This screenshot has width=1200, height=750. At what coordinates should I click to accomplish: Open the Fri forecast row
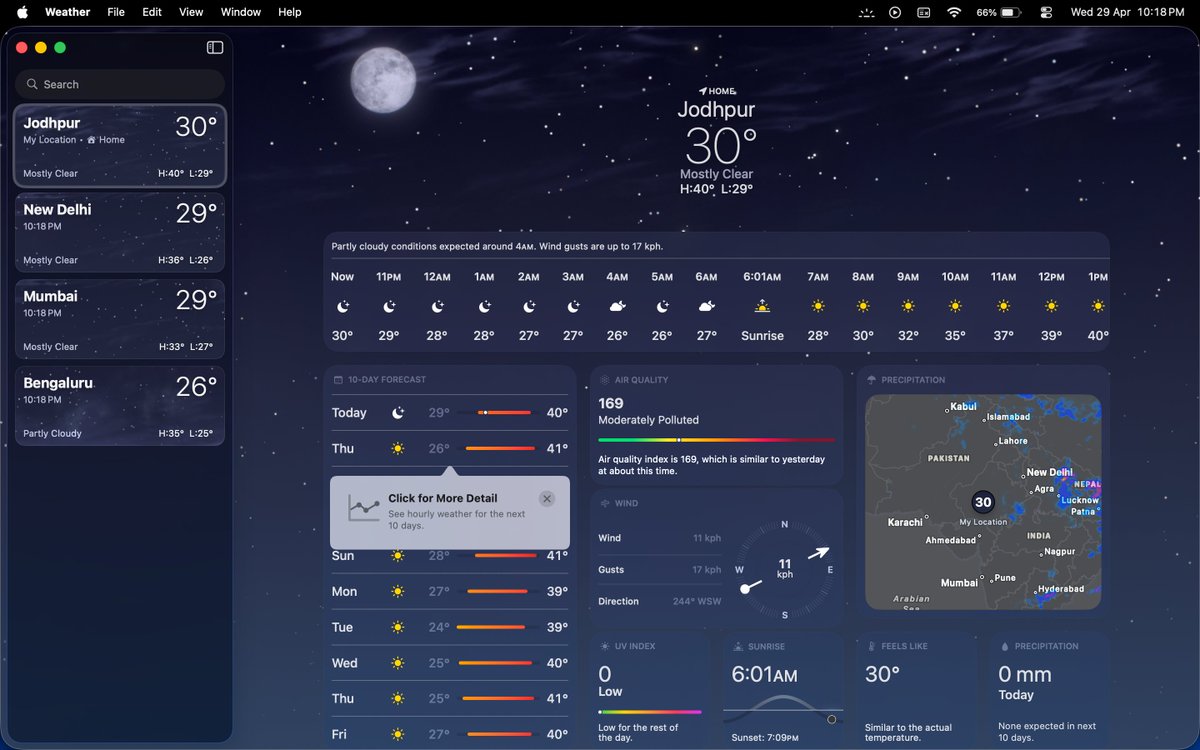click(450, 734)
